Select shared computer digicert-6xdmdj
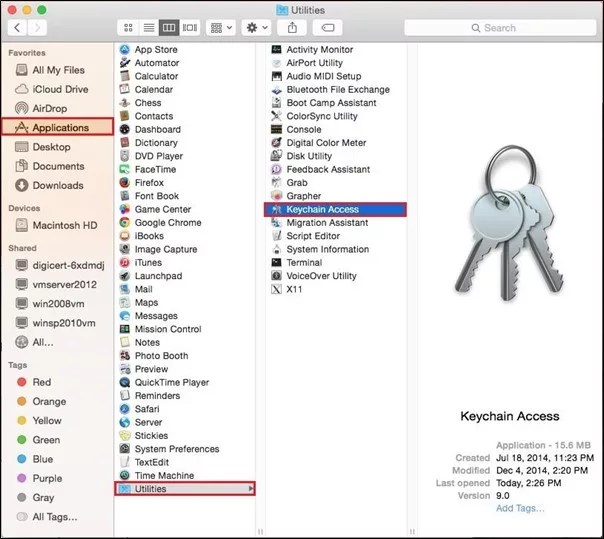The image size is (604, 539). pos(59,265)
